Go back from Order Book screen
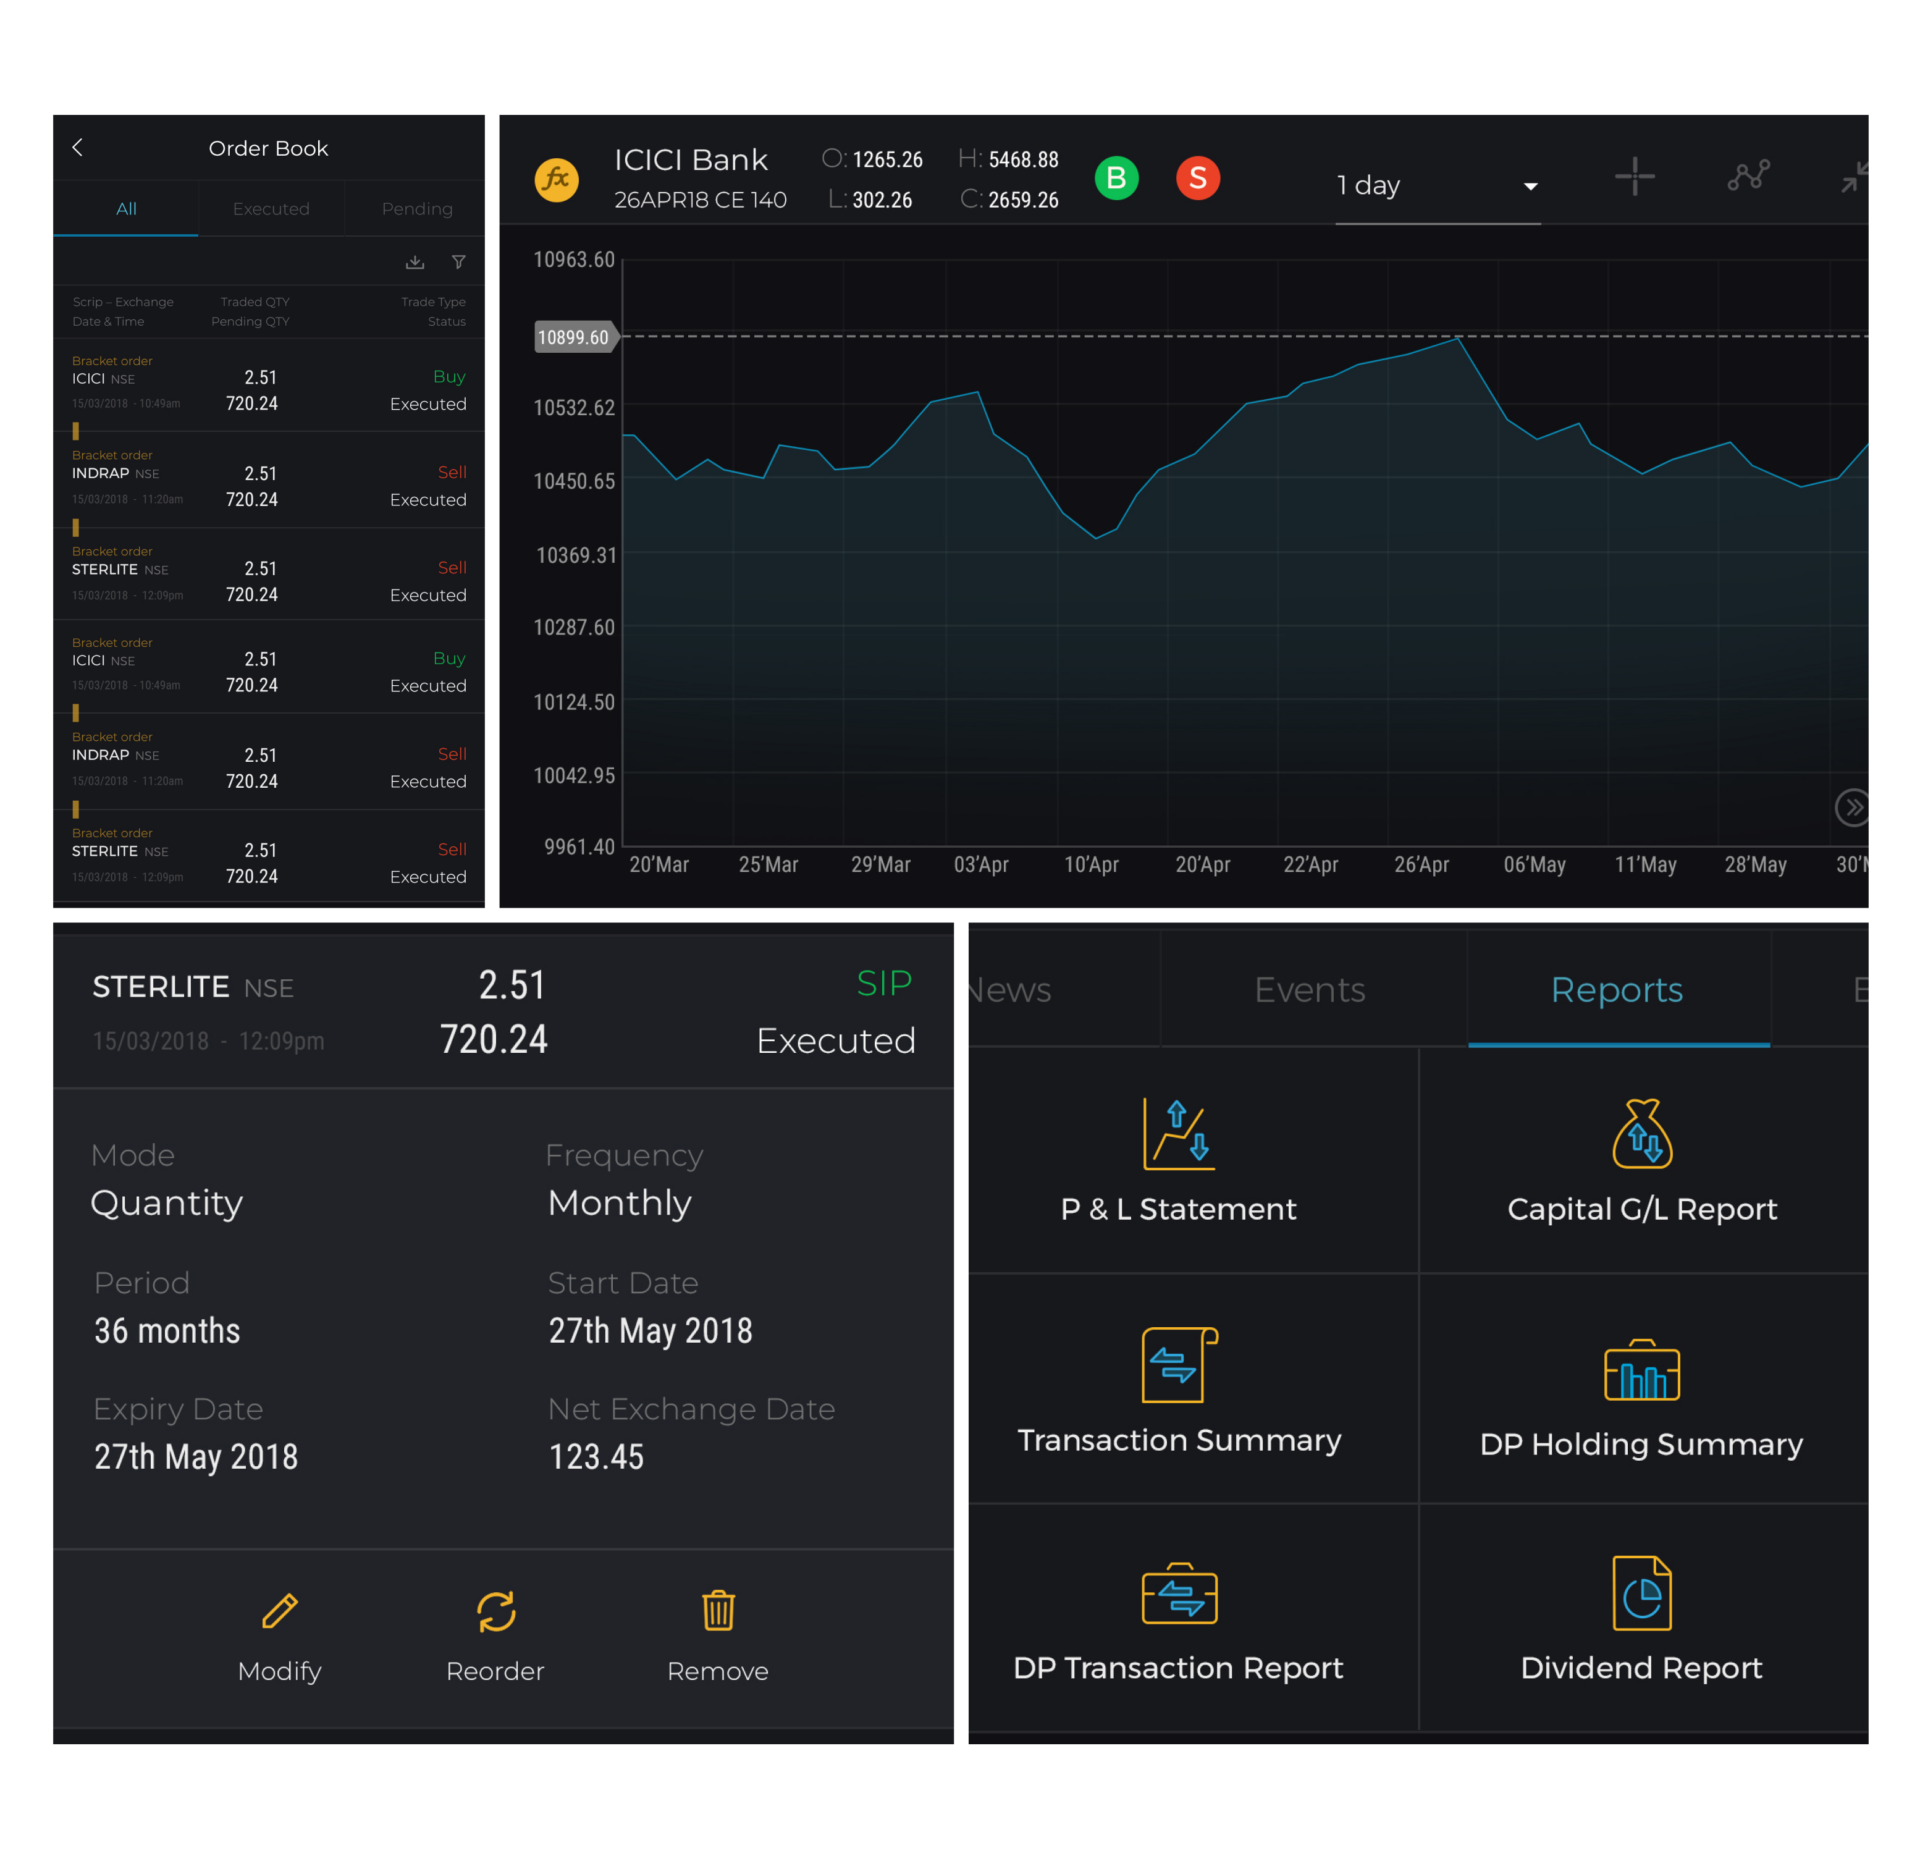 [x=79, y=147]
